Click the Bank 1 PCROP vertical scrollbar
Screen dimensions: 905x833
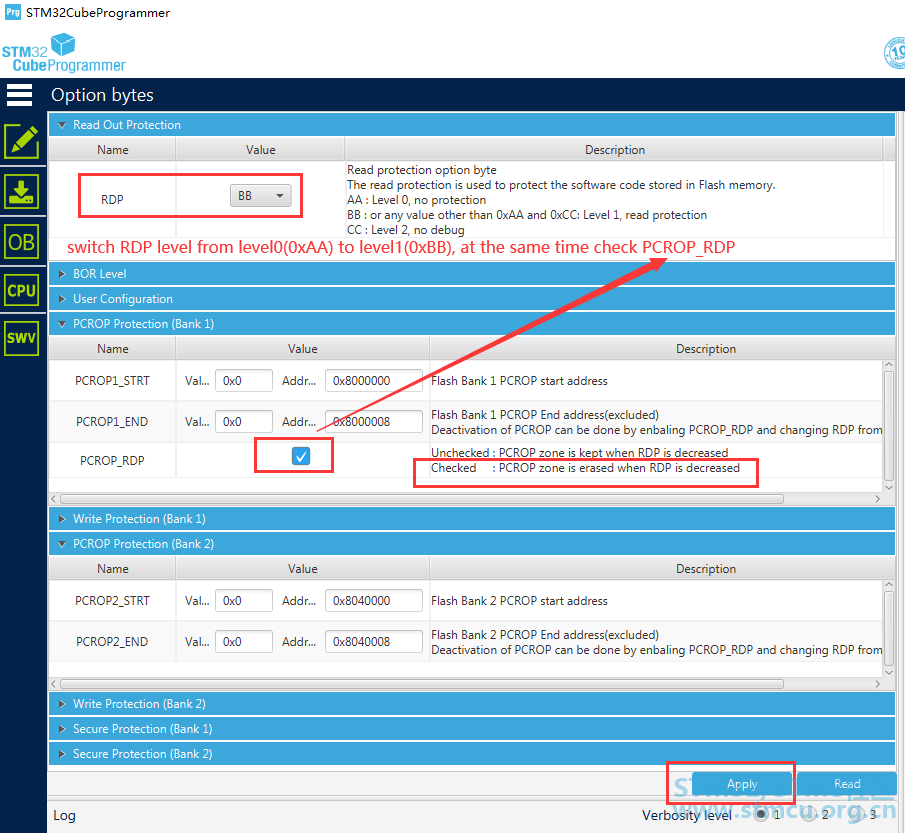tap(889, 425)
